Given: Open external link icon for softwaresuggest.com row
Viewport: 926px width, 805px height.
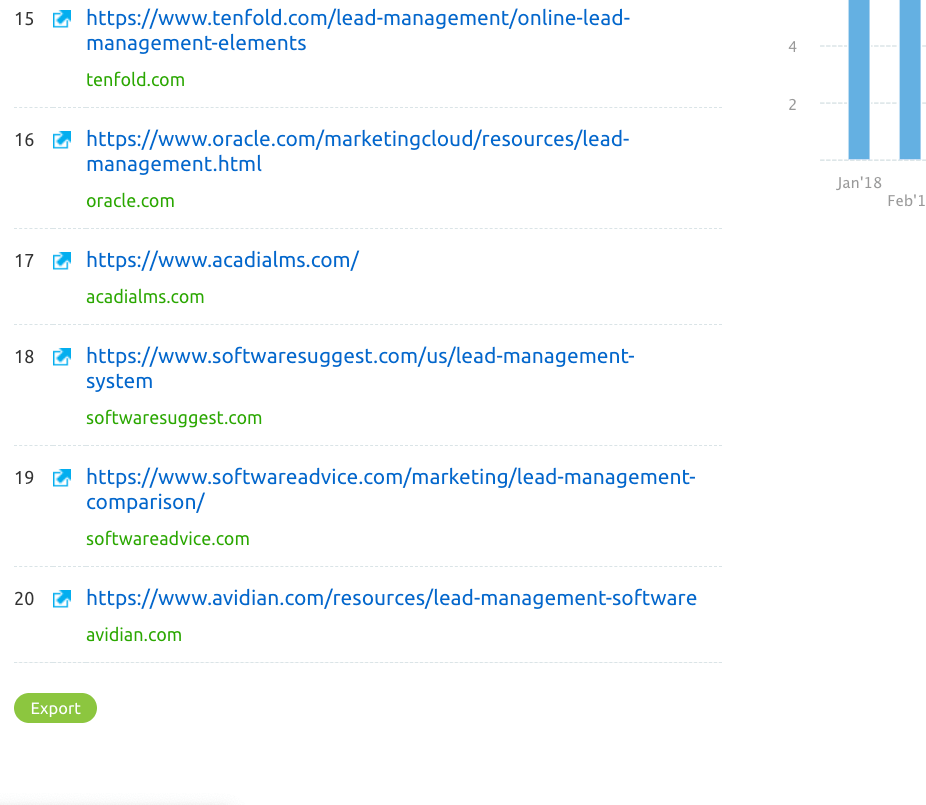Looking at the screenshot, I should coord(62,357).
